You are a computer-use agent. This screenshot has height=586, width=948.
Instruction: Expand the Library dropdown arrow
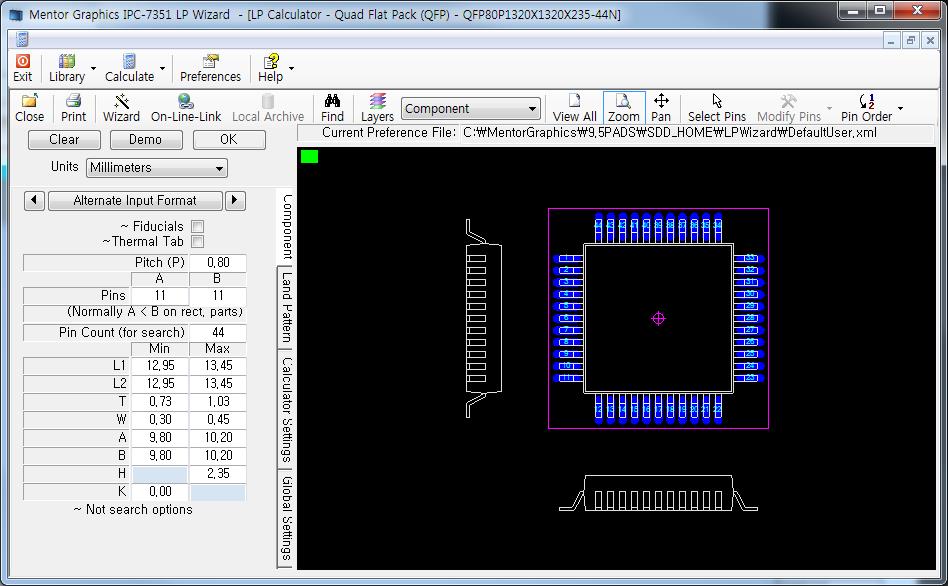point(94,68)
